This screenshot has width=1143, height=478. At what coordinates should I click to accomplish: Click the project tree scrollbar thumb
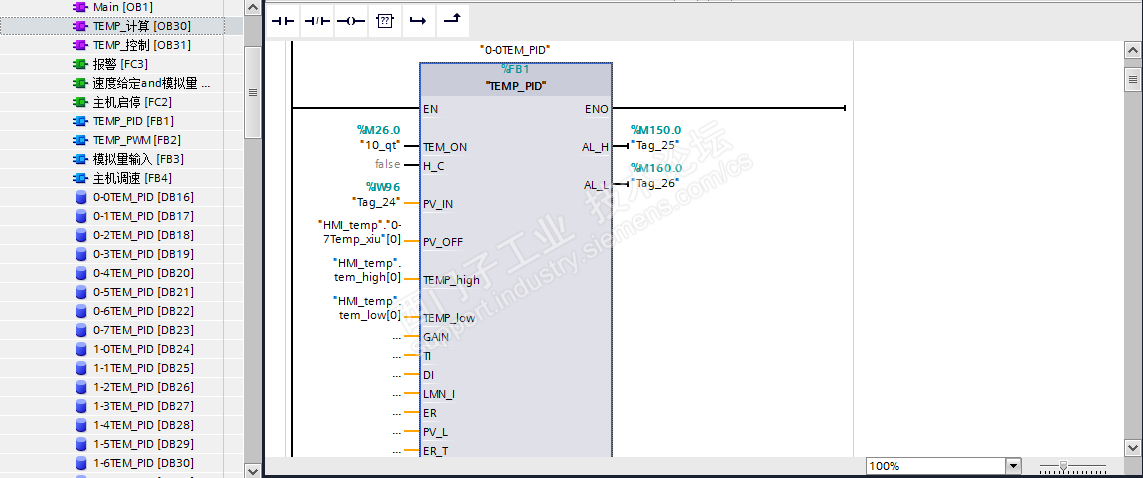point(252,93)
